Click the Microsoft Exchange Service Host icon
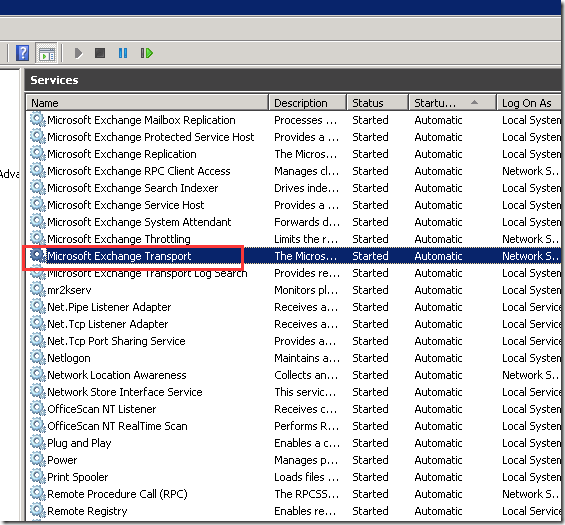Screen dimensions: 565x525 coord(37,204)
